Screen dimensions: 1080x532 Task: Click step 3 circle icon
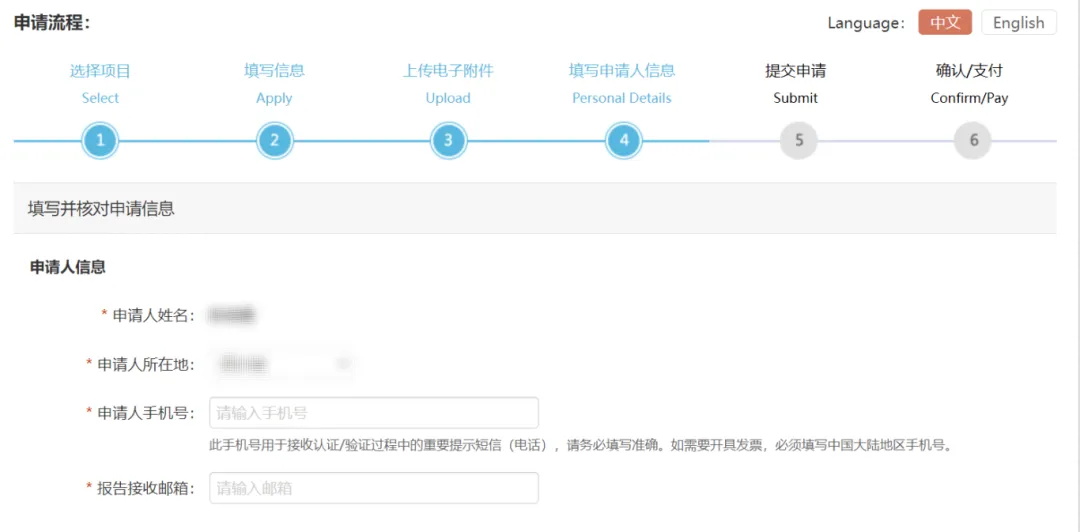(448, 141)
